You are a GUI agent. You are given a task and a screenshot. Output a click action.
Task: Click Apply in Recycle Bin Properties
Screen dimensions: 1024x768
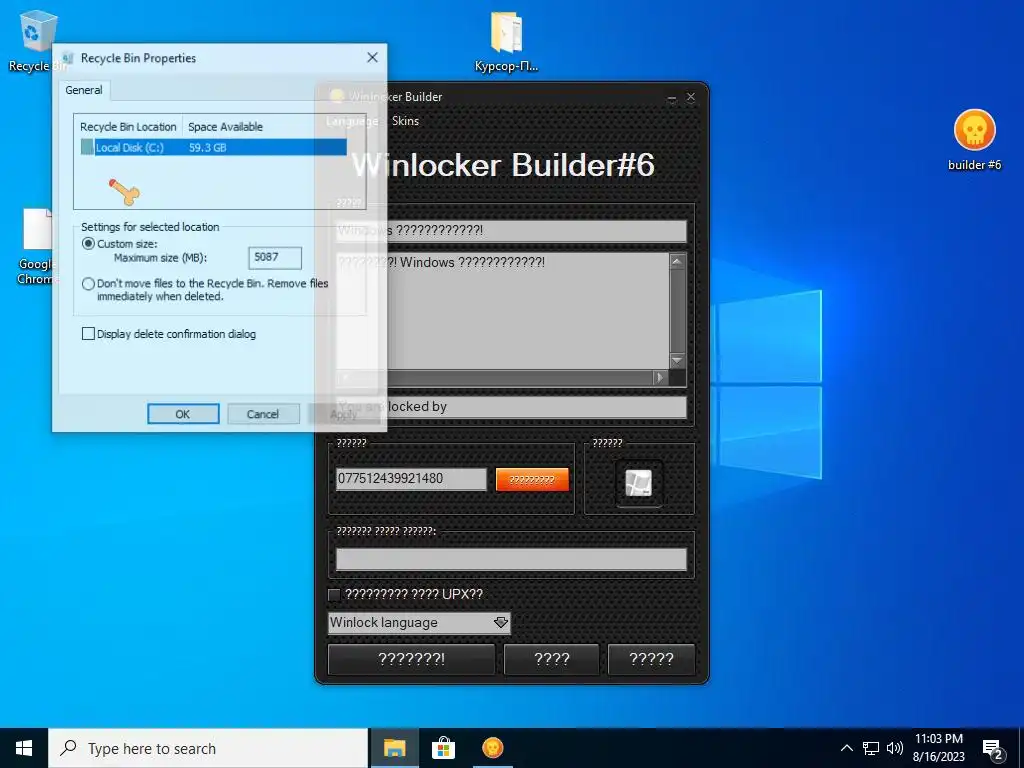344,414
